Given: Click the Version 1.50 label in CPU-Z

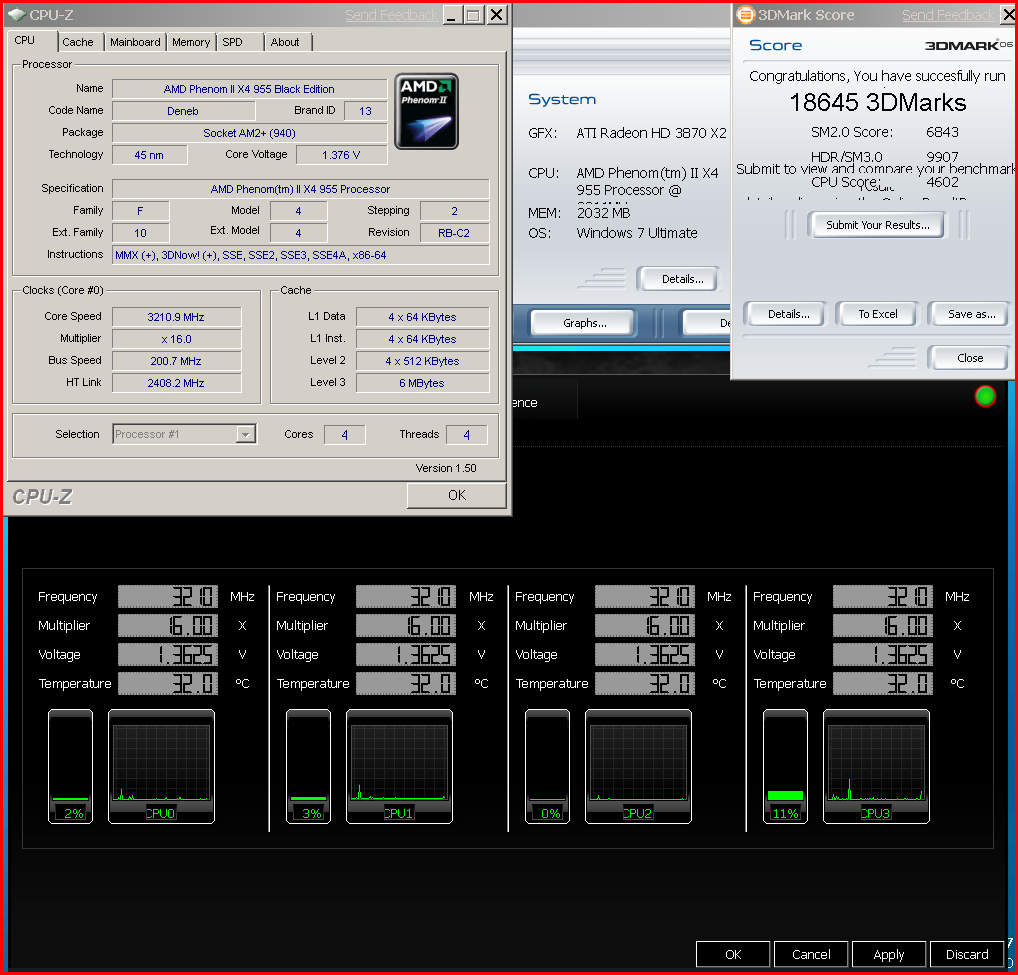Looking at the screenshot, I should click(x=446, y=468).
